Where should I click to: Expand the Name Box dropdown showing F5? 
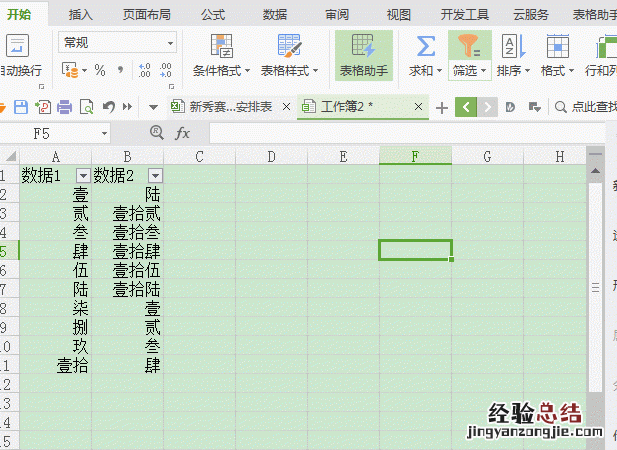(104, 133)
